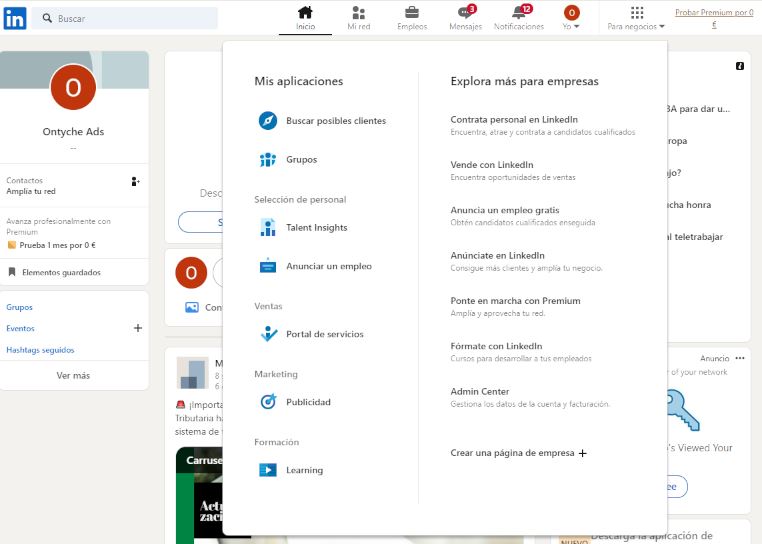Expand Ver más in left sidebar
Viewport: 762px width, 544px height.
(x=73, y=376)
